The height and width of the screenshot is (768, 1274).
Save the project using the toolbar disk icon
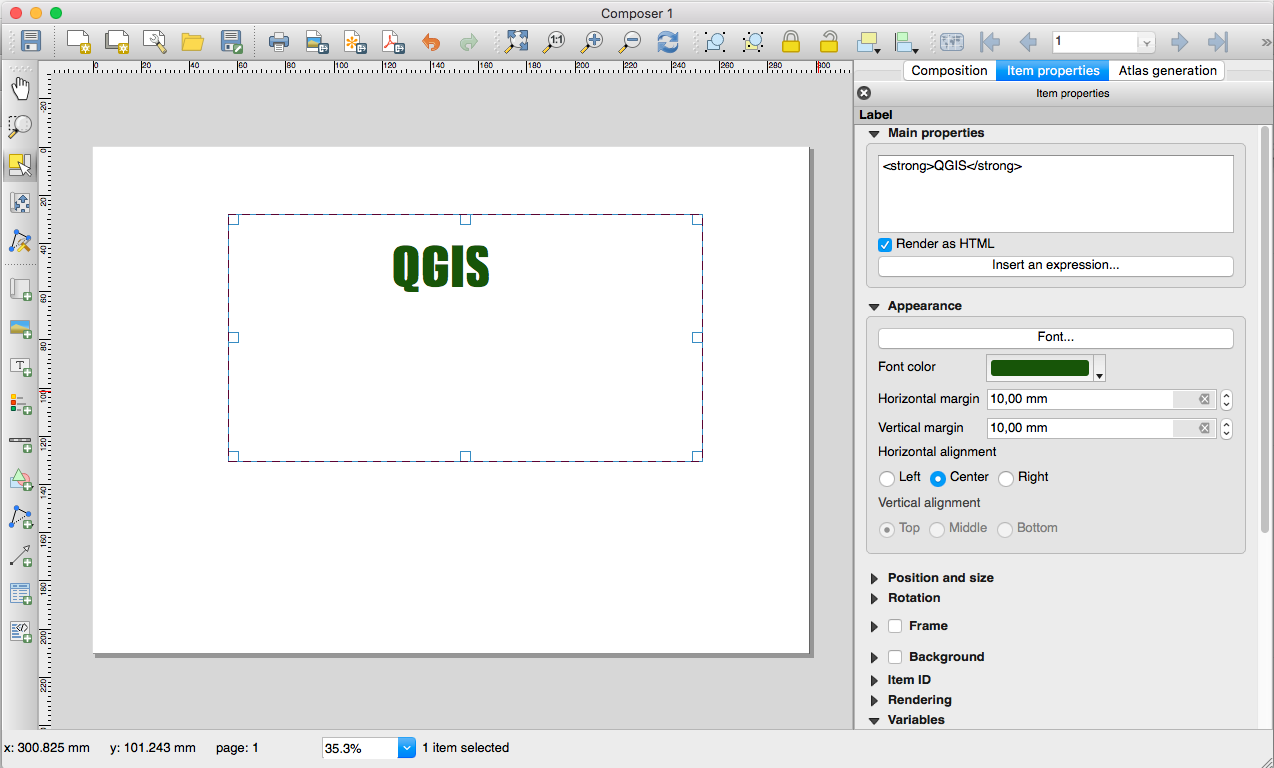pos(30,42)
